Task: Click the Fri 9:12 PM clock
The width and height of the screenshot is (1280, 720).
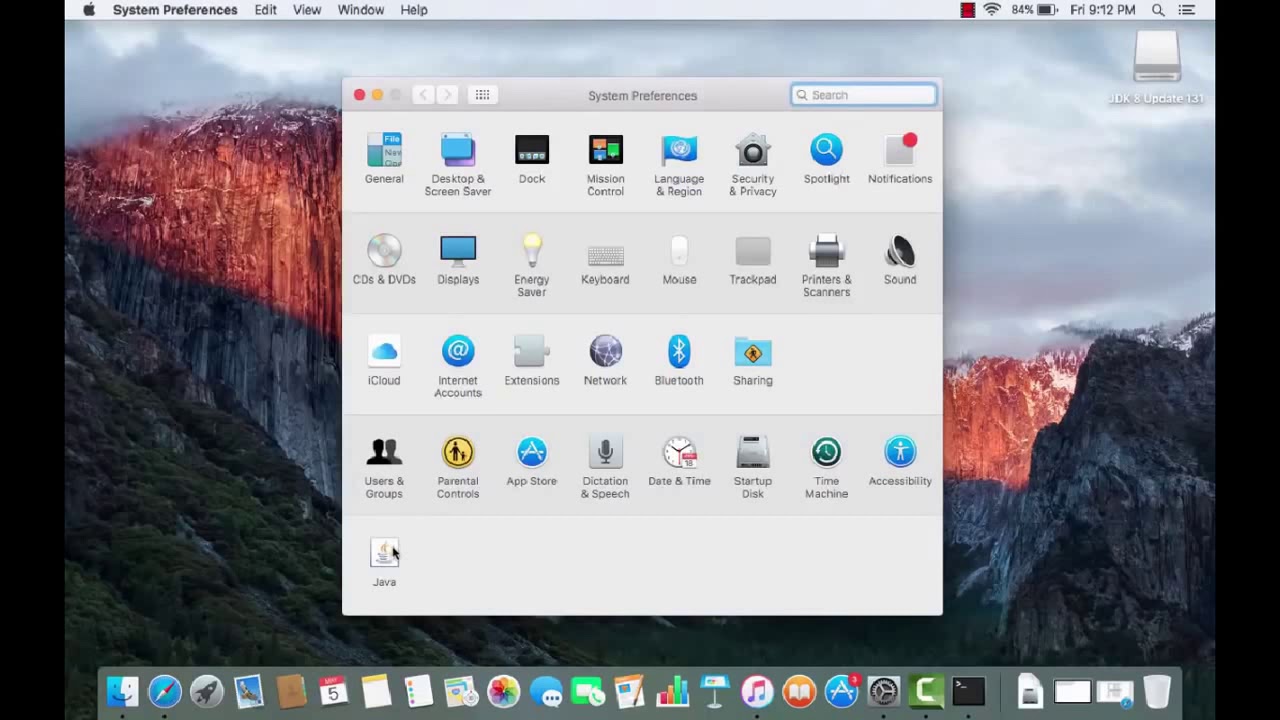Action: [1103, 10]
